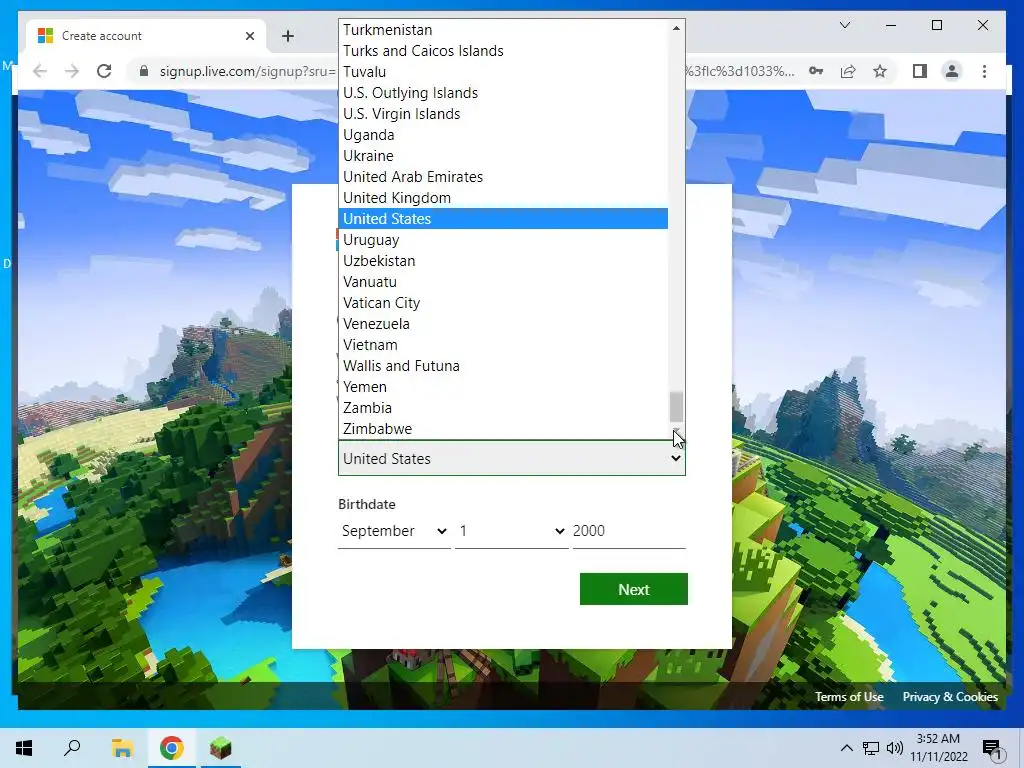
Task: Switch to Create account tab
Action: click(x=146, y=36)
